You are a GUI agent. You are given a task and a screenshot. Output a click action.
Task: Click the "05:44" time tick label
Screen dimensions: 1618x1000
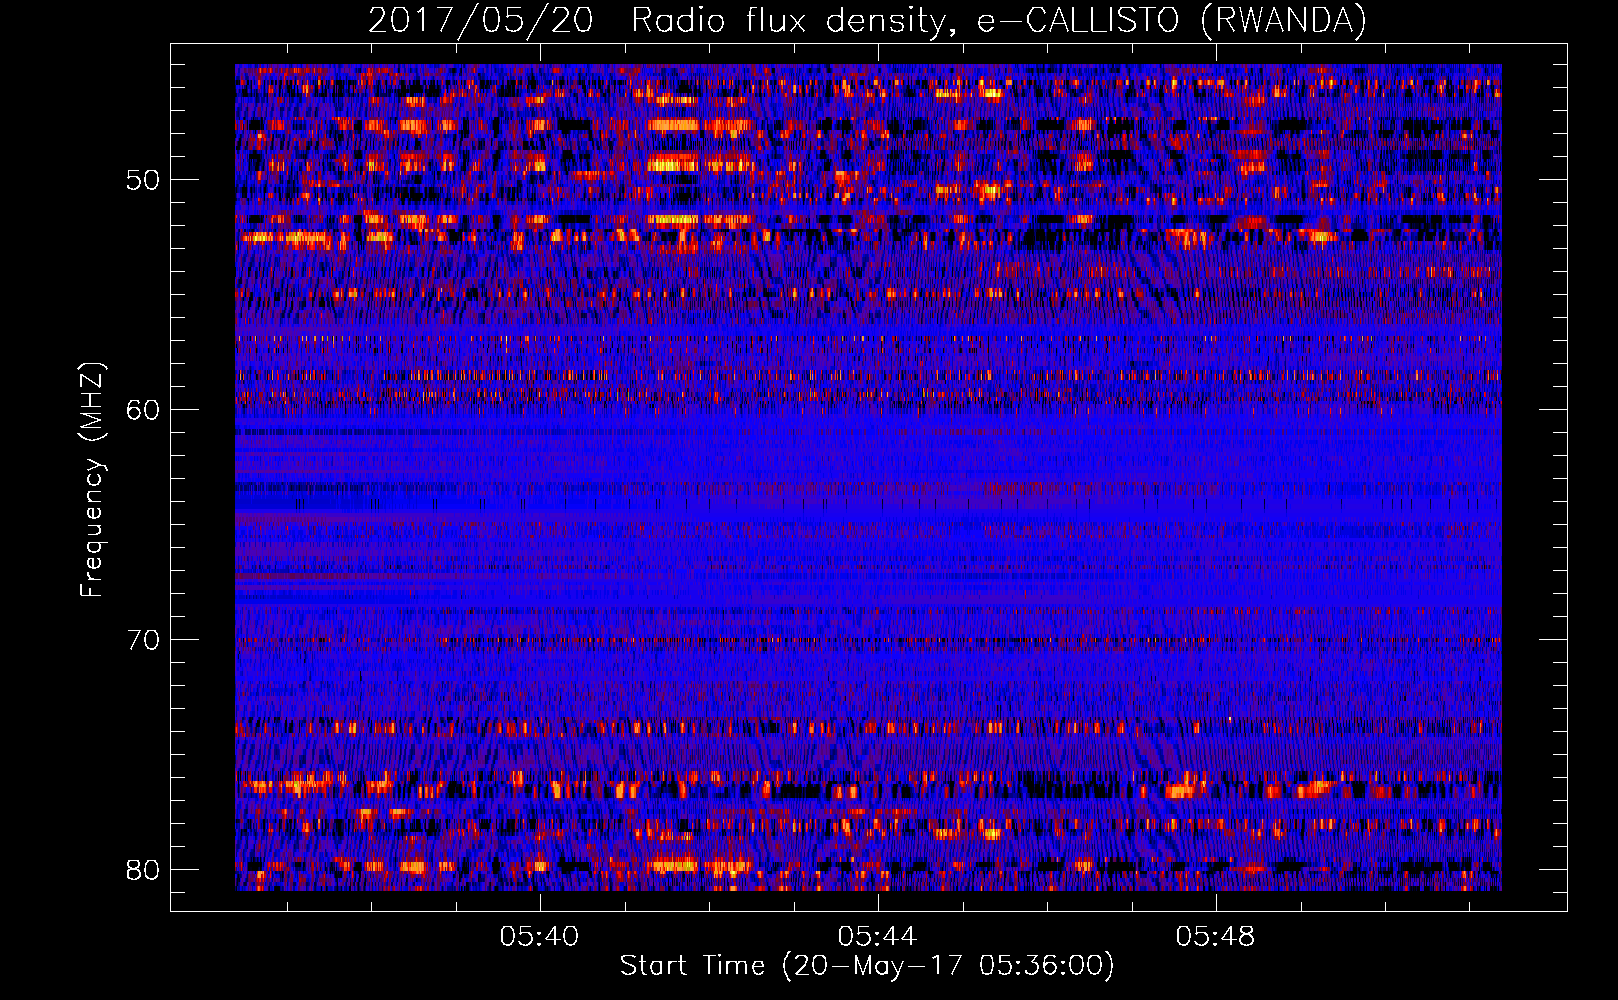click(x=878, y=937)
